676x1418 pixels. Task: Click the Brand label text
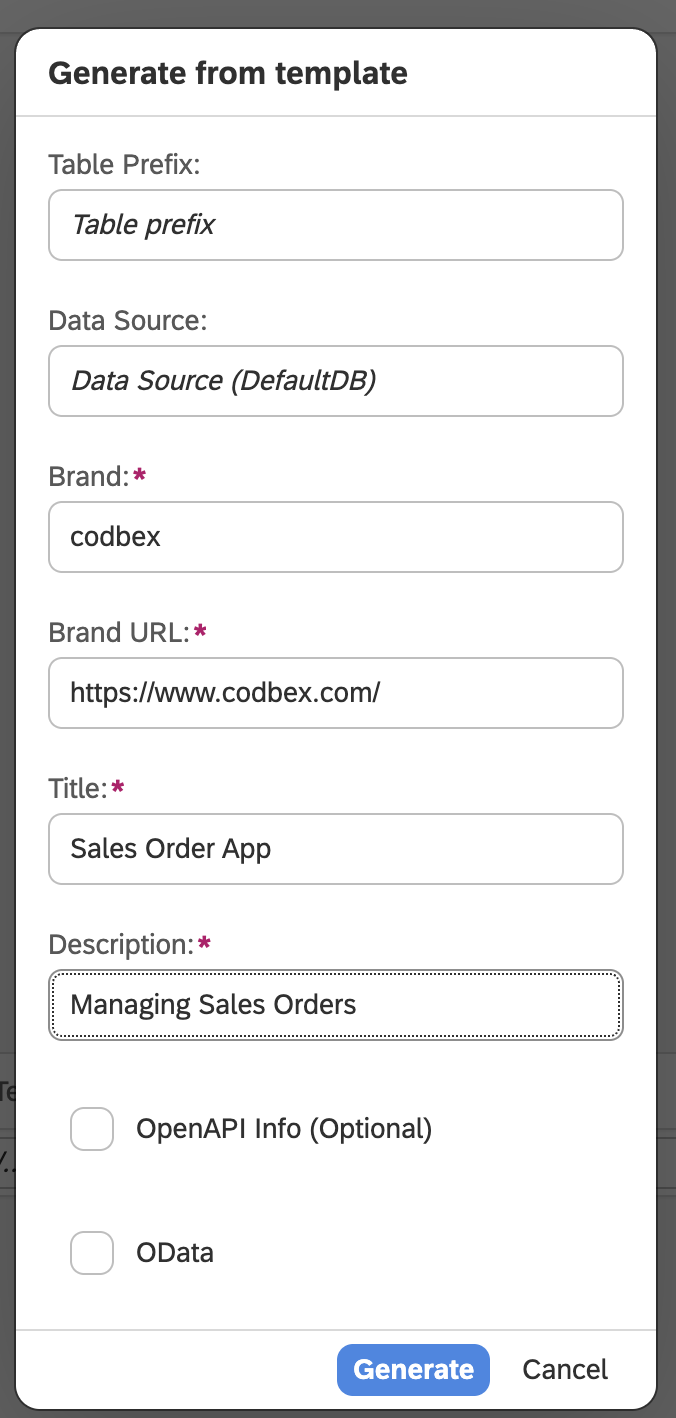point(89,476)
